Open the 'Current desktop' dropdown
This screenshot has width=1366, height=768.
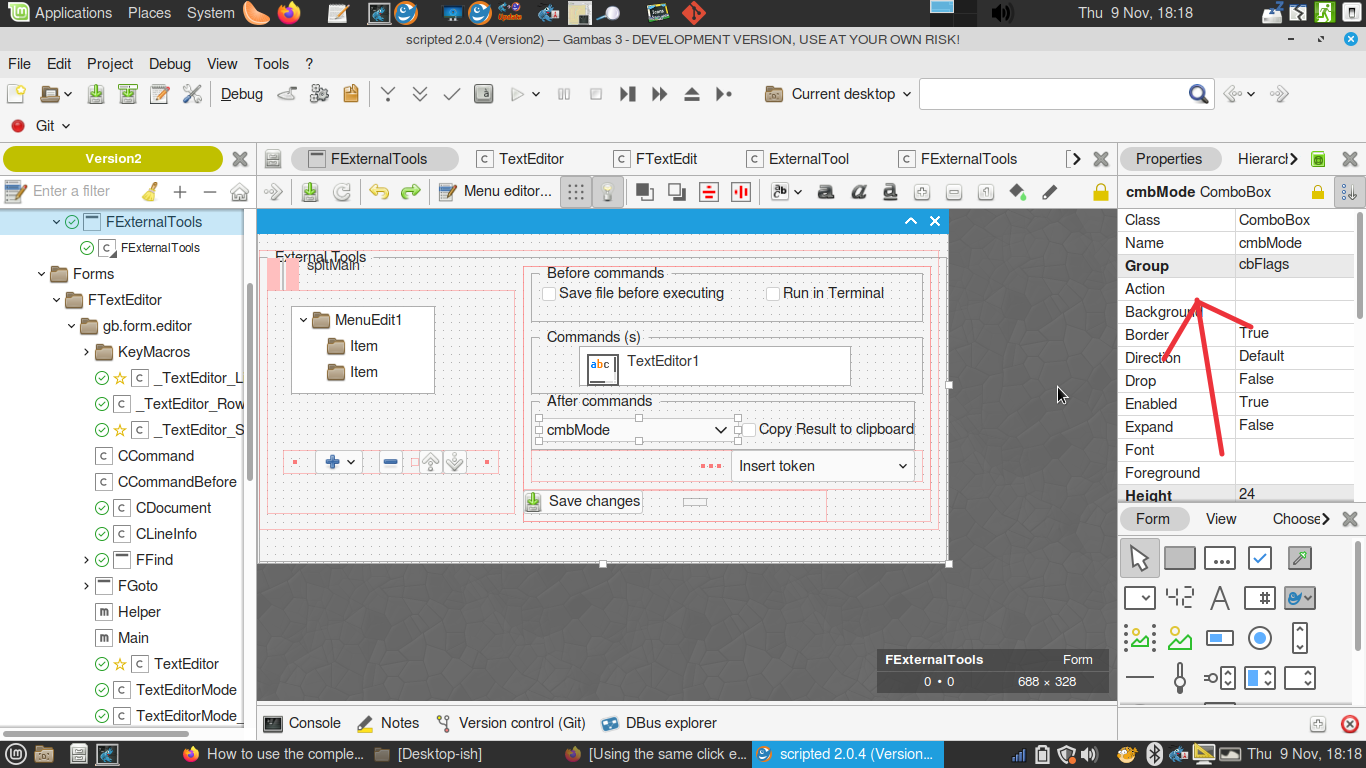coord(838,94)
